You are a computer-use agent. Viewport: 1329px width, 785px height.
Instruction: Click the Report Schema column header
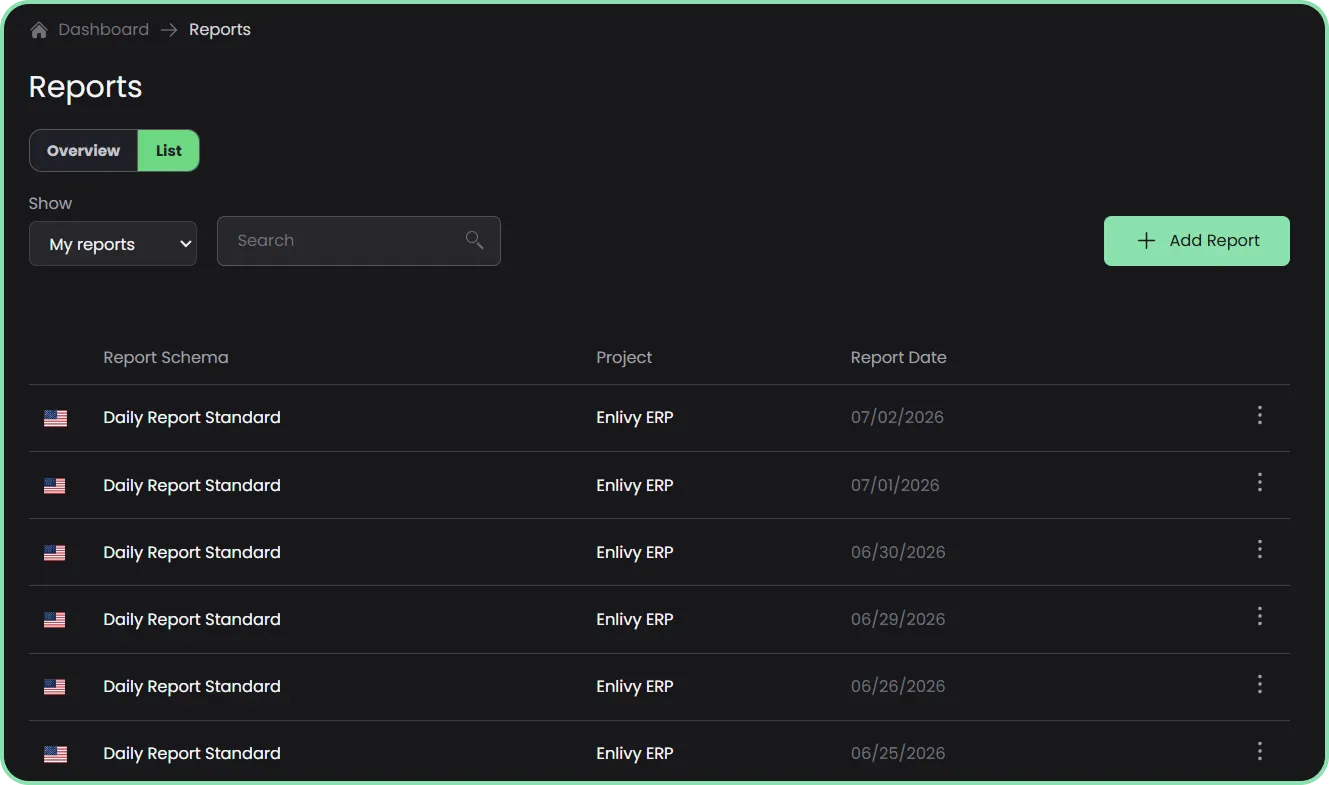[x=166, y=357]
